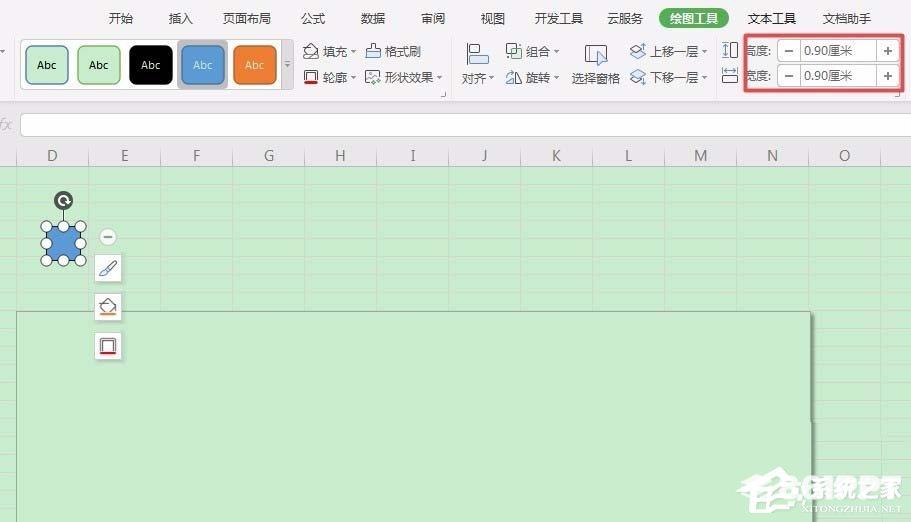Image resolution: width=911 pixels, height=522 pixels.
Task: Open the 选择窗格 selection pane
Action: (x=596, y=64)
